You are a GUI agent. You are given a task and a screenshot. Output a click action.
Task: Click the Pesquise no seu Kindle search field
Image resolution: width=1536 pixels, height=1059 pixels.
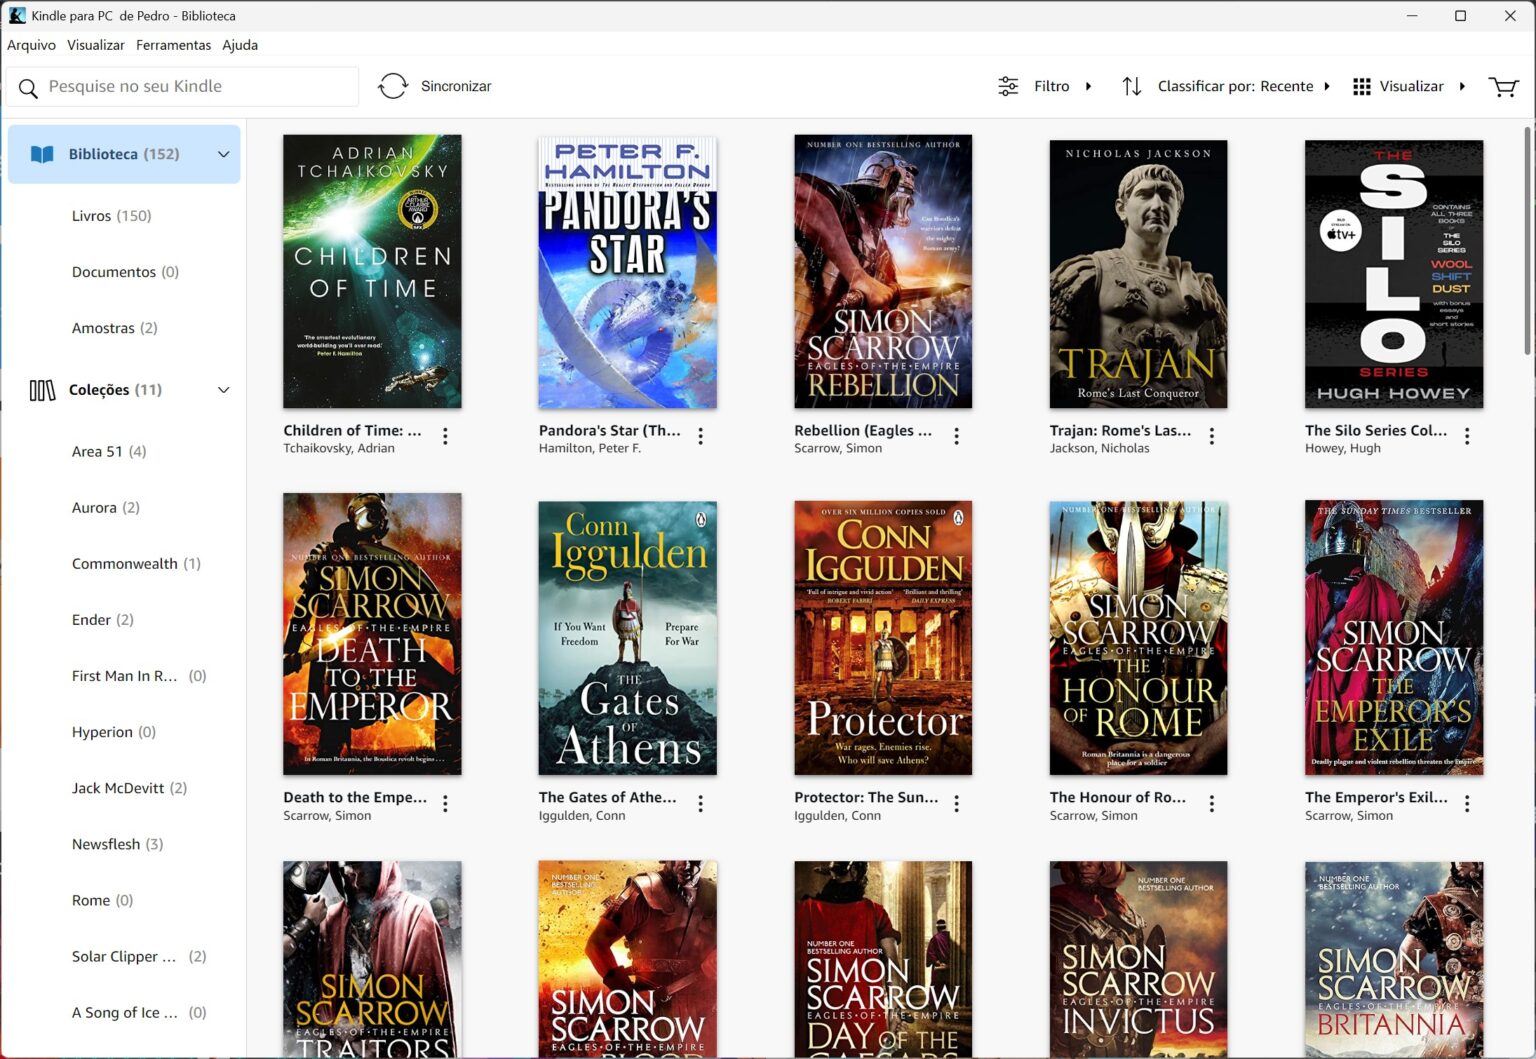tap(182, 87)
